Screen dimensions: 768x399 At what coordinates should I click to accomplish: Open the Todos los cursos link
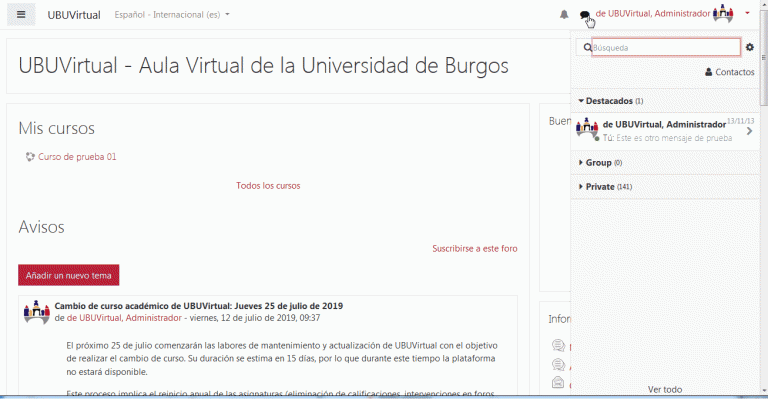point(268,186)
